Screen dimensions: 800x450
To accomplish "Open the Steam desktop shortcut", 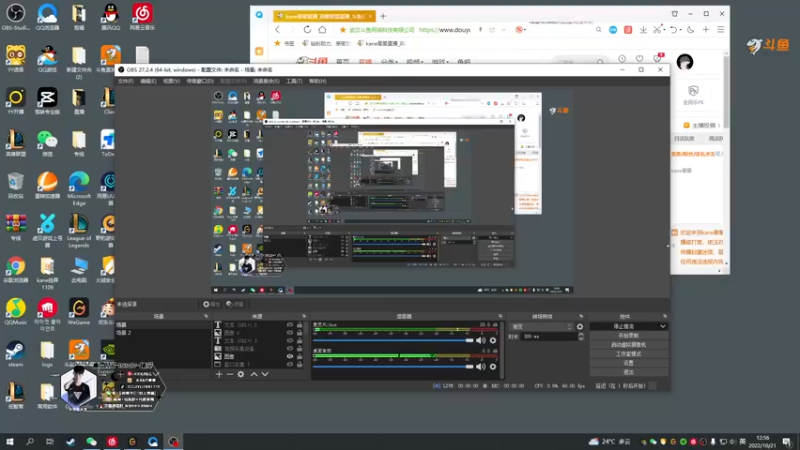I will coord(15,354).
